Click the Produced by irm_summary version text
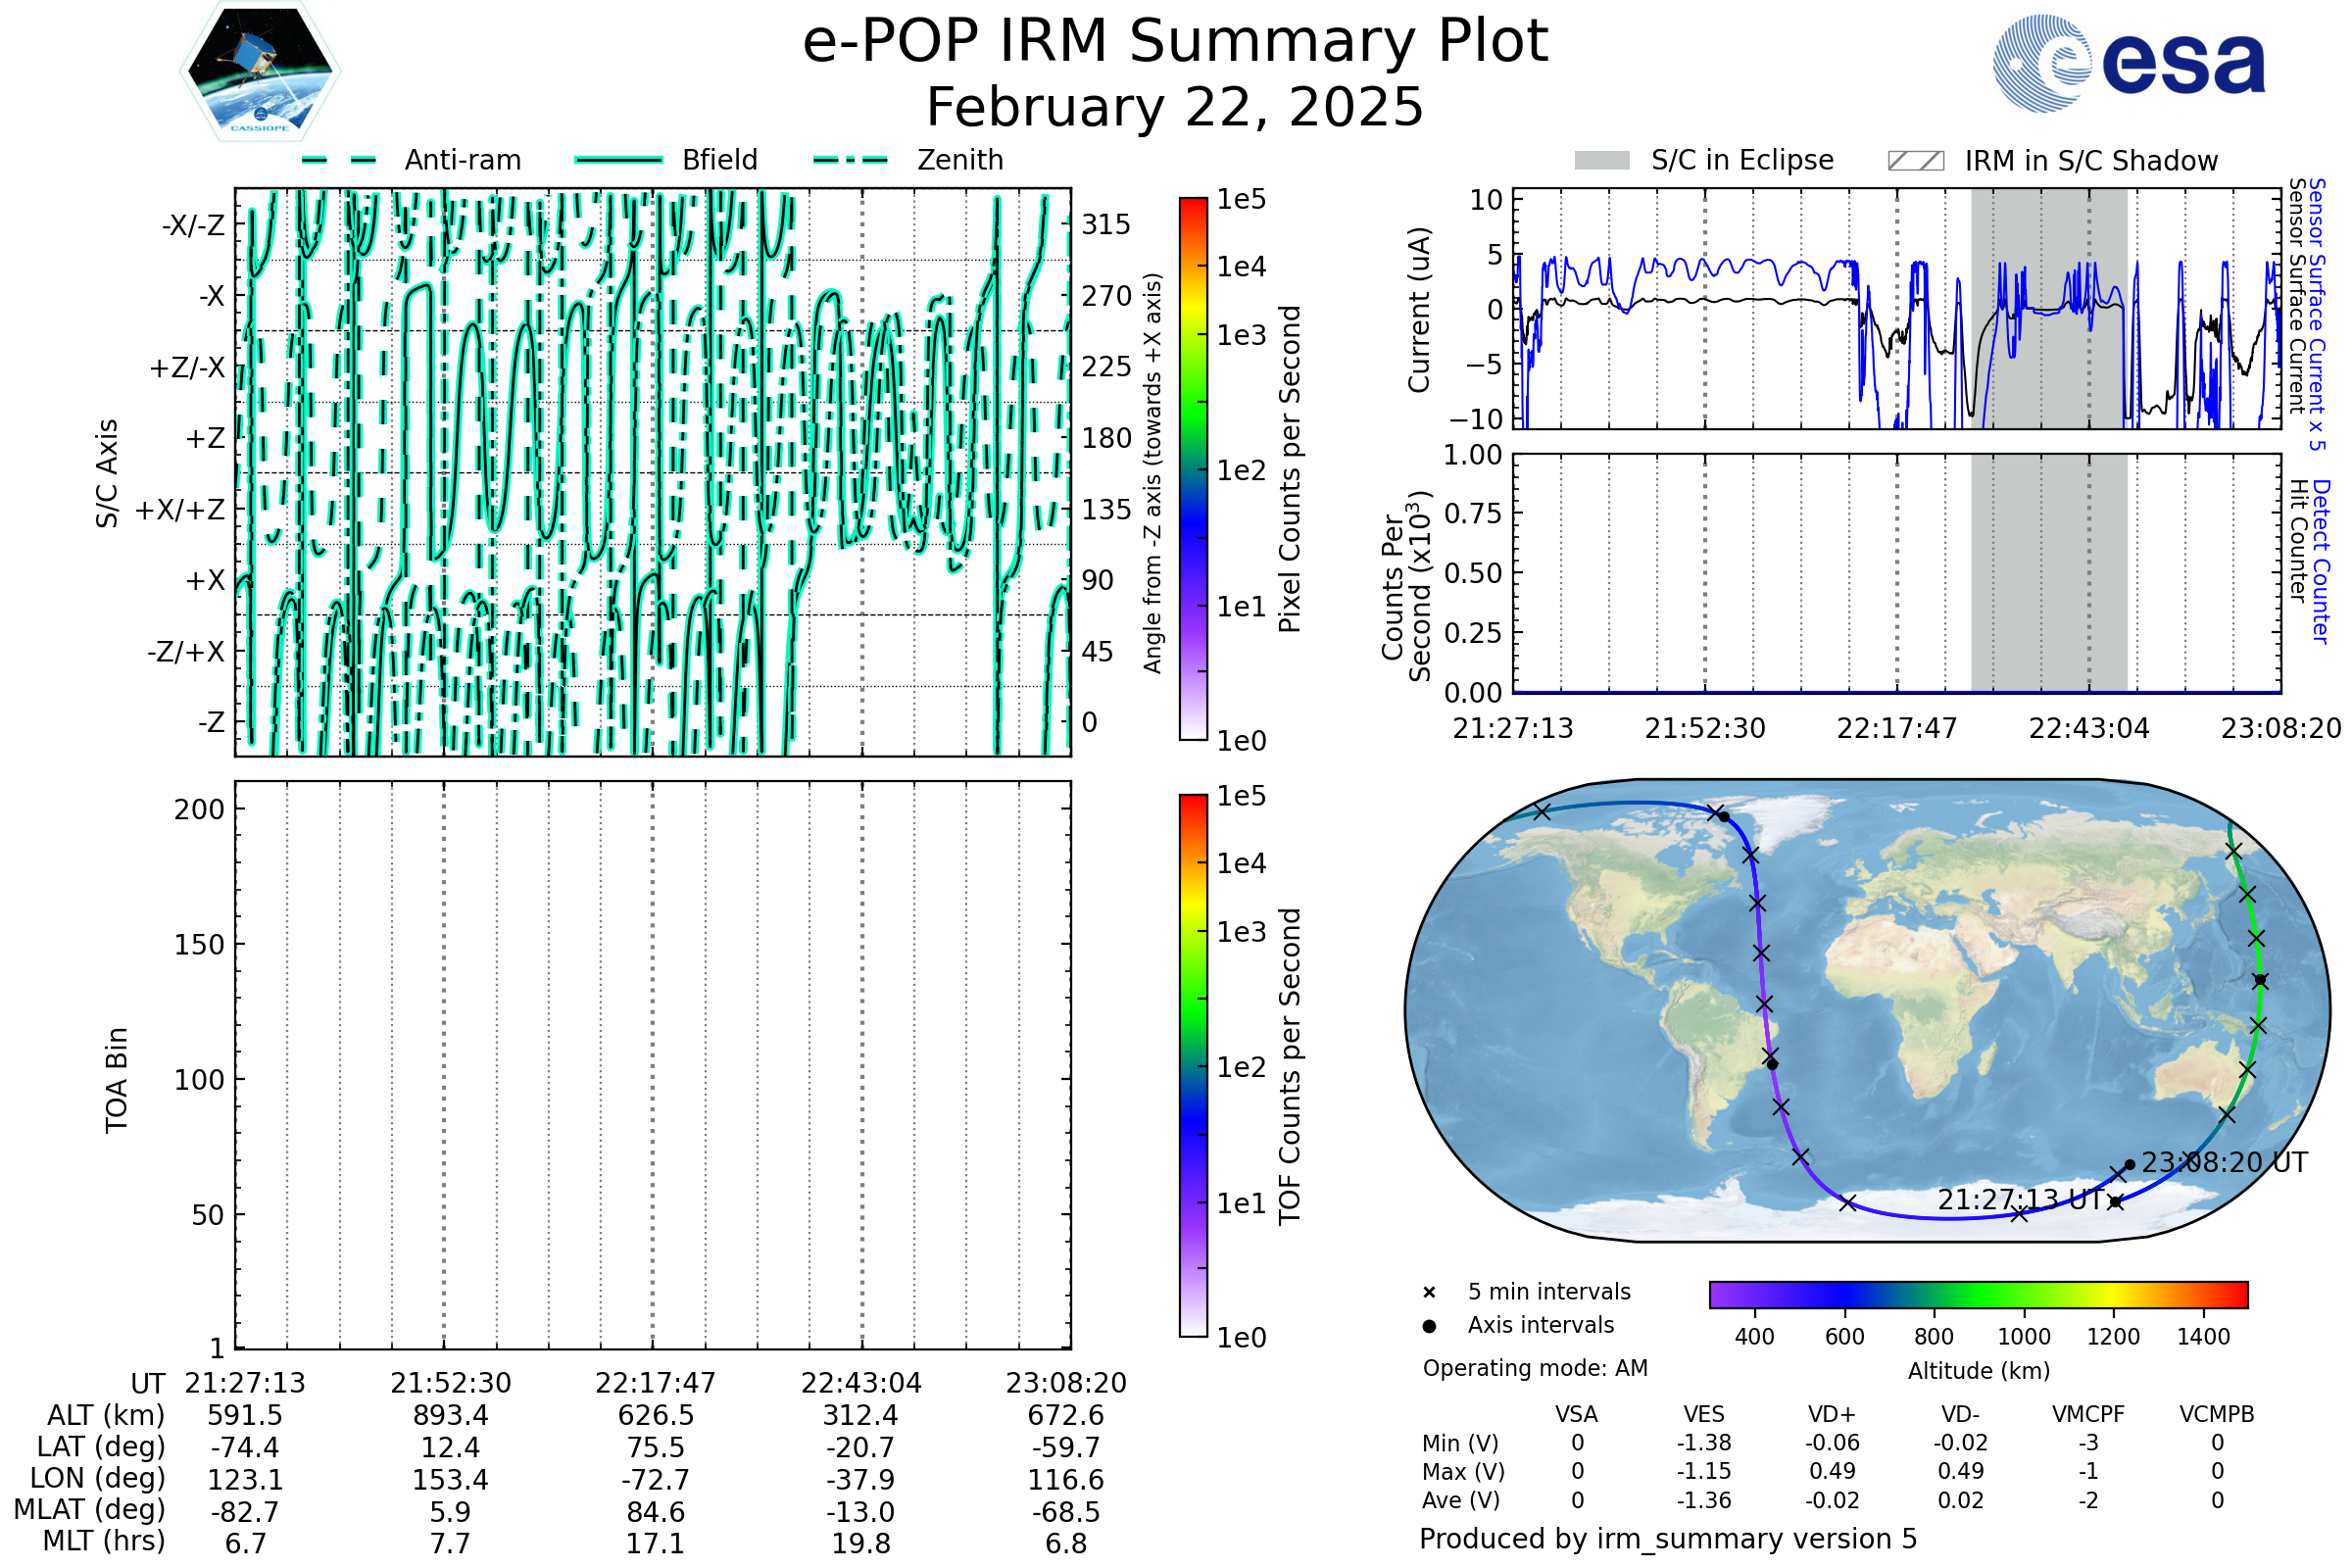 [x=1667, y=1538]
